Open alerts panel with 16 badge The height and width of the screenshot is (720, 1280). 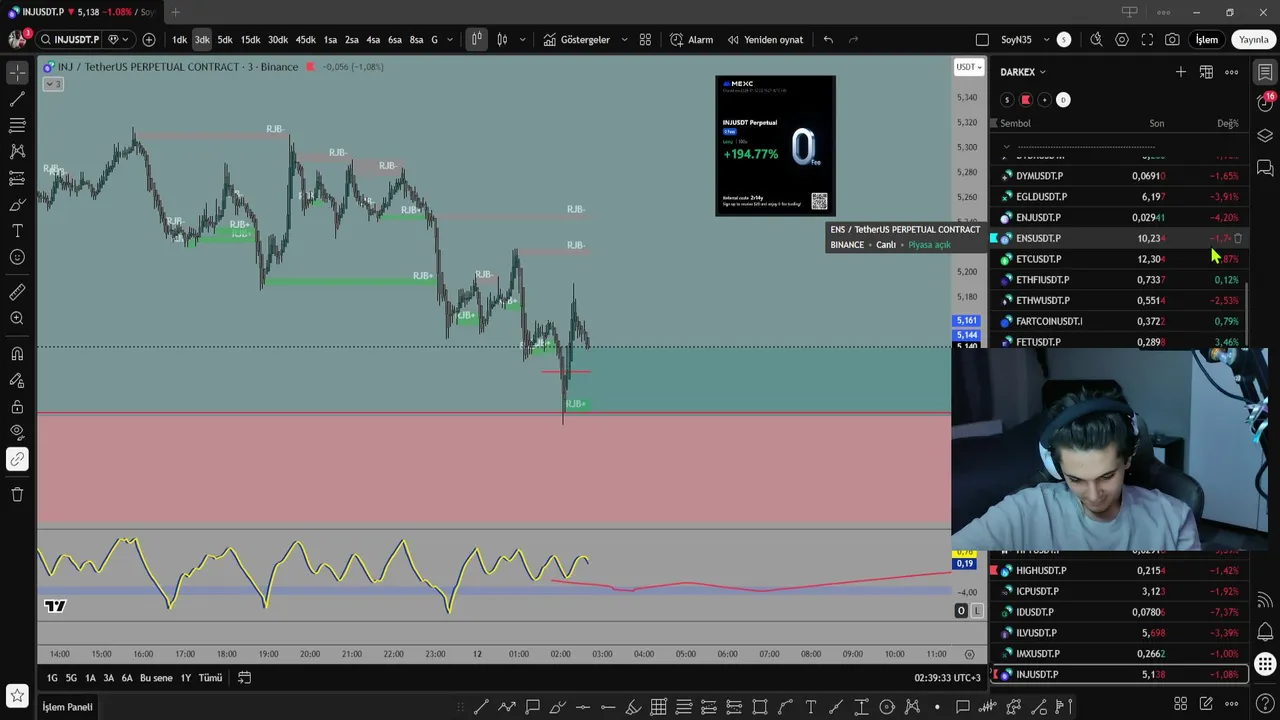(1265, 102)
